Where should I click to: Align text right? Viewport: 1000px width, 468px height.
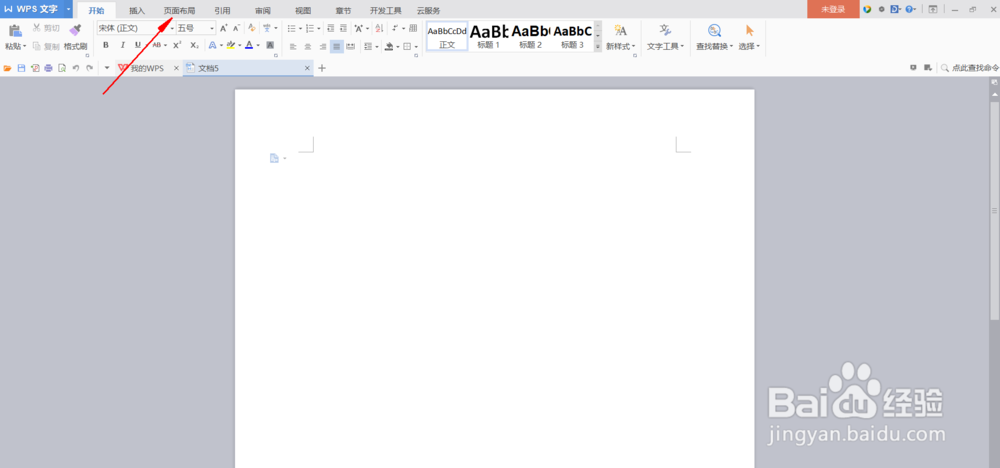click(322, 46)
